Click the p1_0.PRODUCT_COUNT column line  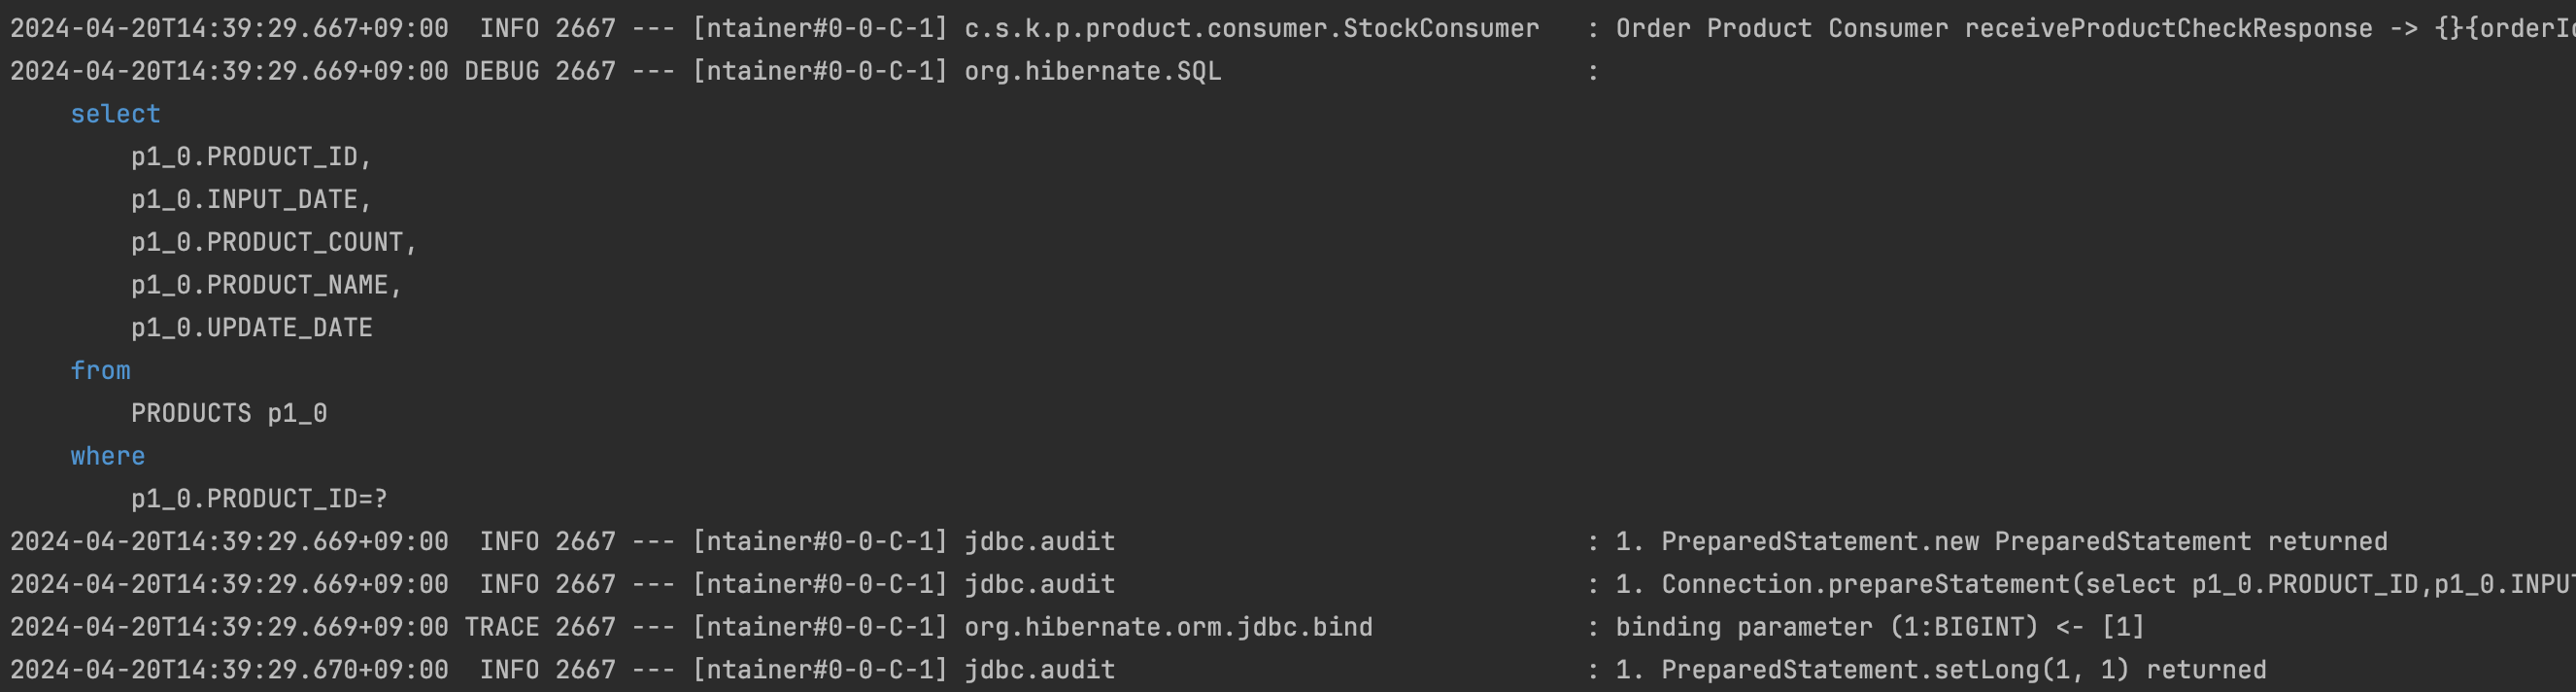[274, 242]
